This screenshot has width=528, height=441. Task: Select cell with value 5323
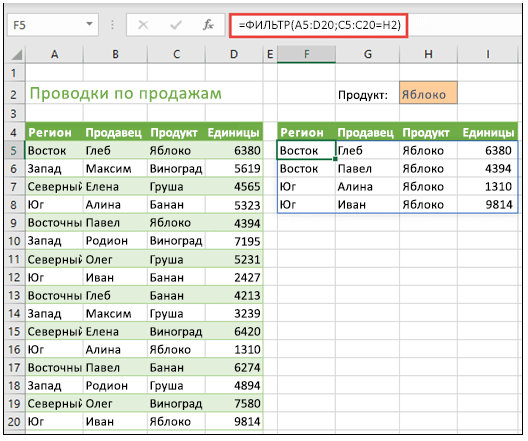[234, 205]
